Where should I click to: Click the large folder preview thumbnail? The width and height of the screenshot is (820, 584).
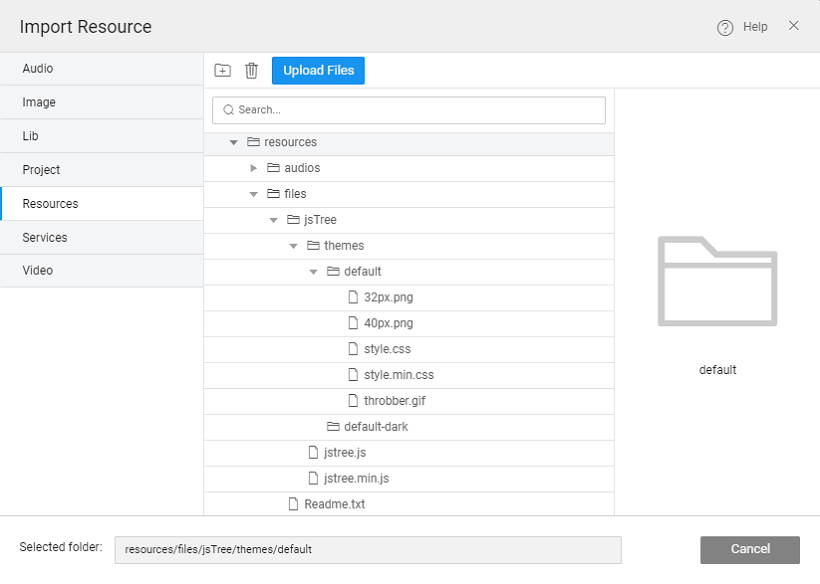[x=717, y=281]
